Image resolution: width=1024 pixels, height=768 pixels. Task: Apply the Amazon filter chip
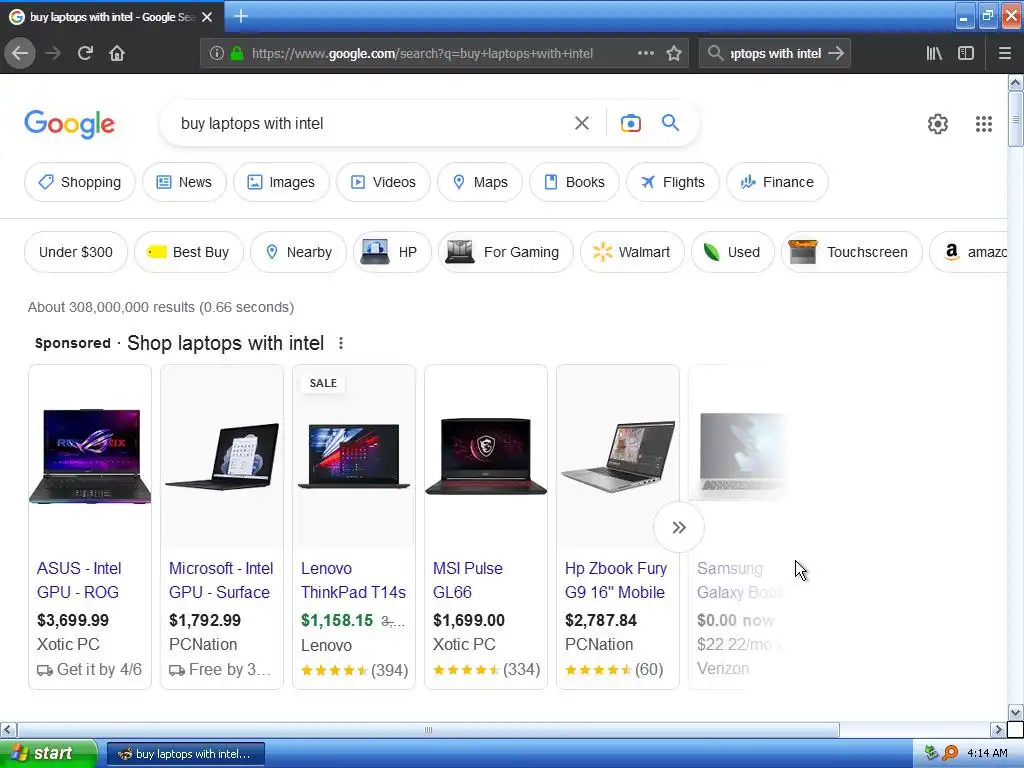click(968, 252)
